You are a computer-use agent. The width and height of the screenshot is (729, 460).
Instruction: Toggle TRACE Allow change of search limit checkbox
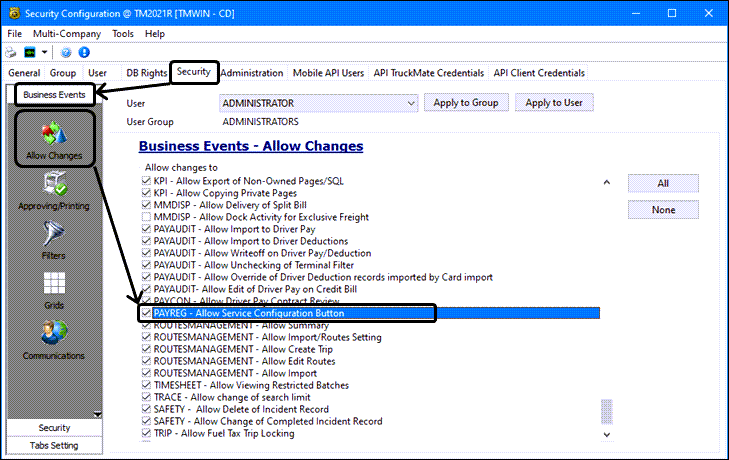point(146,397)
